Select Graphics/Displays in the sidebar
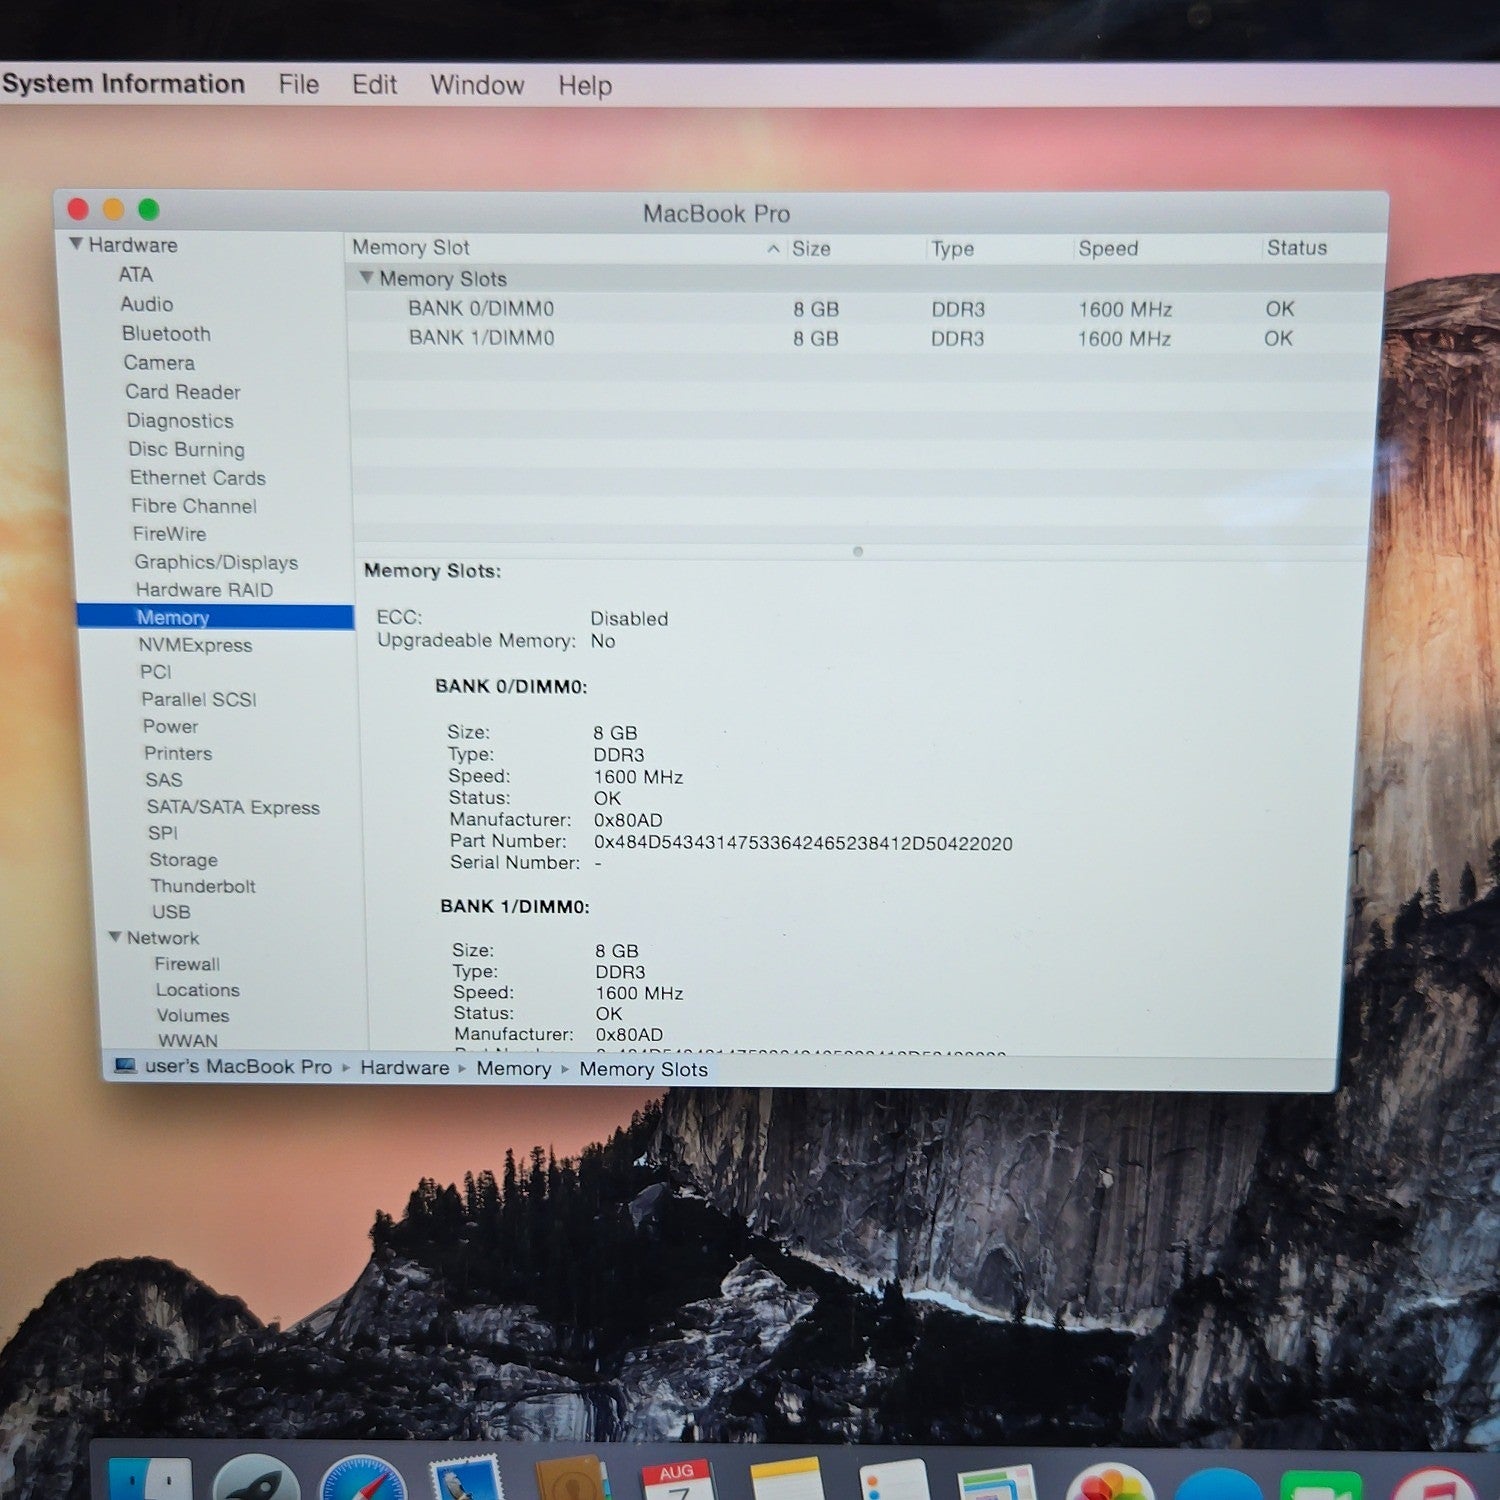 tap(216, 562)
